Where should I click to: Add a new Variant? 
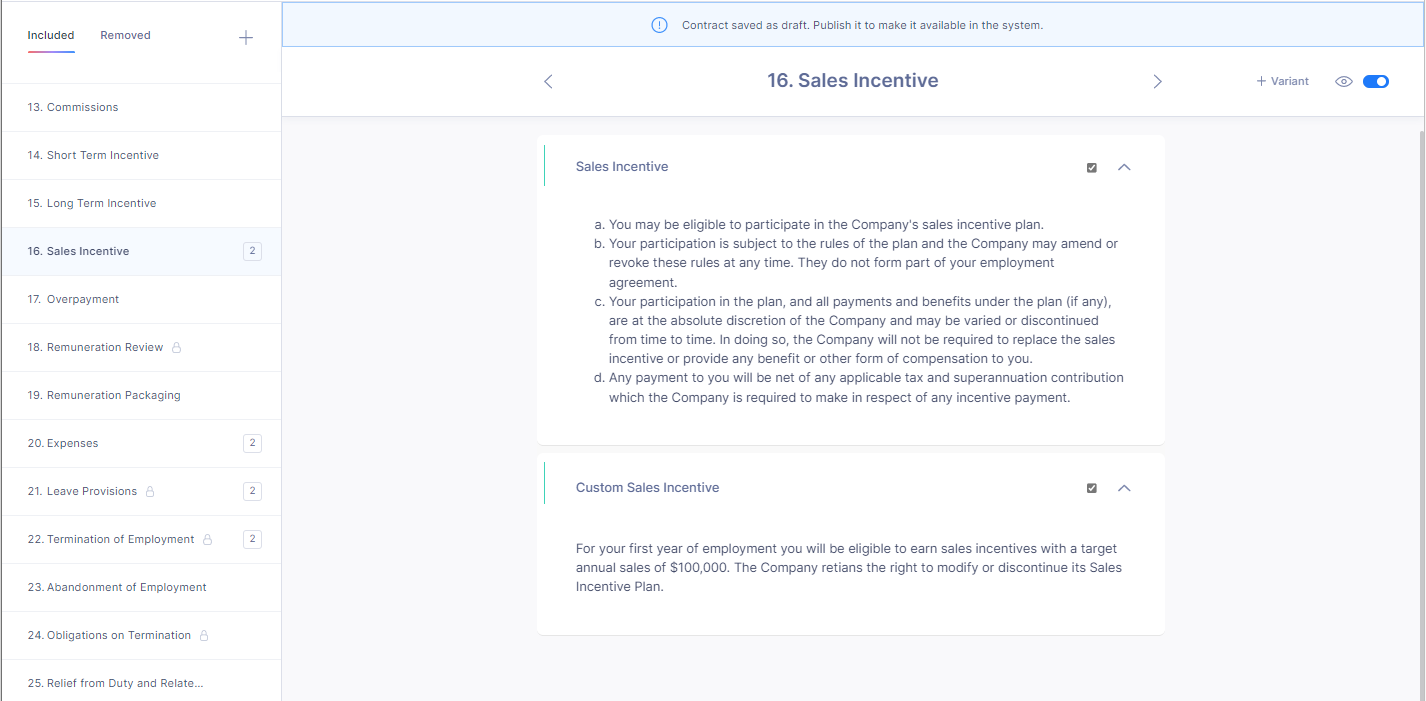click(x=1283, y=82)
